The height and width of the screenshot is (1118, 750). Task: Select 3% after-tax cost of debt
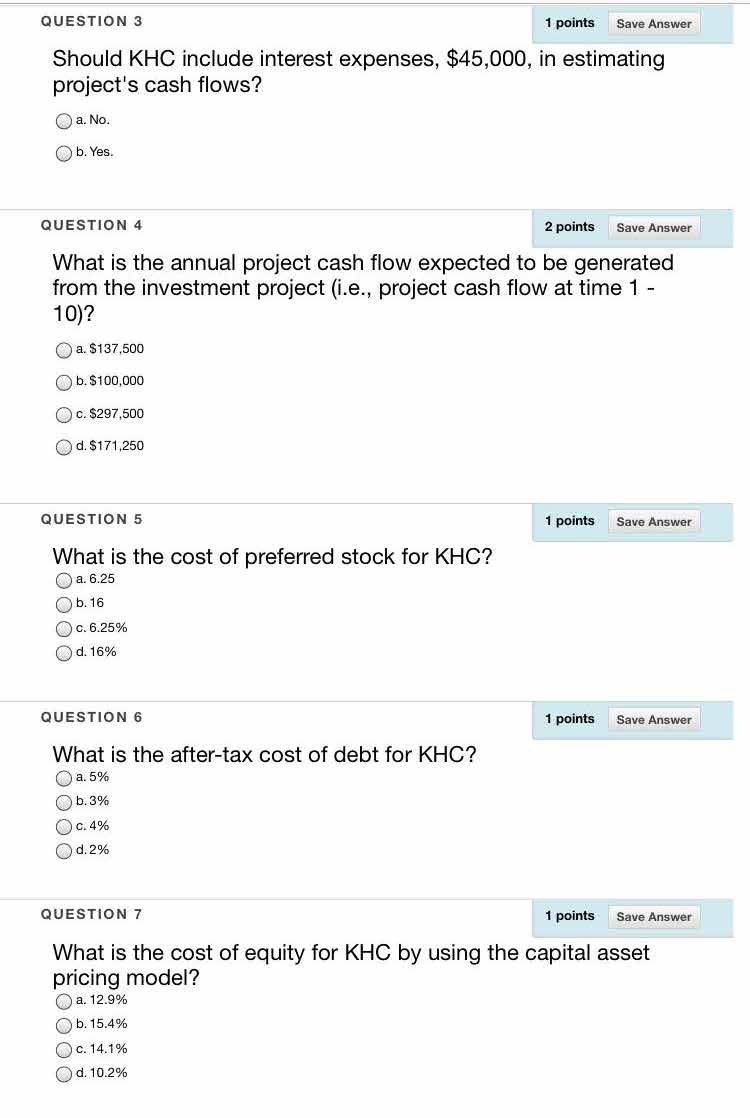click(64, 801)
